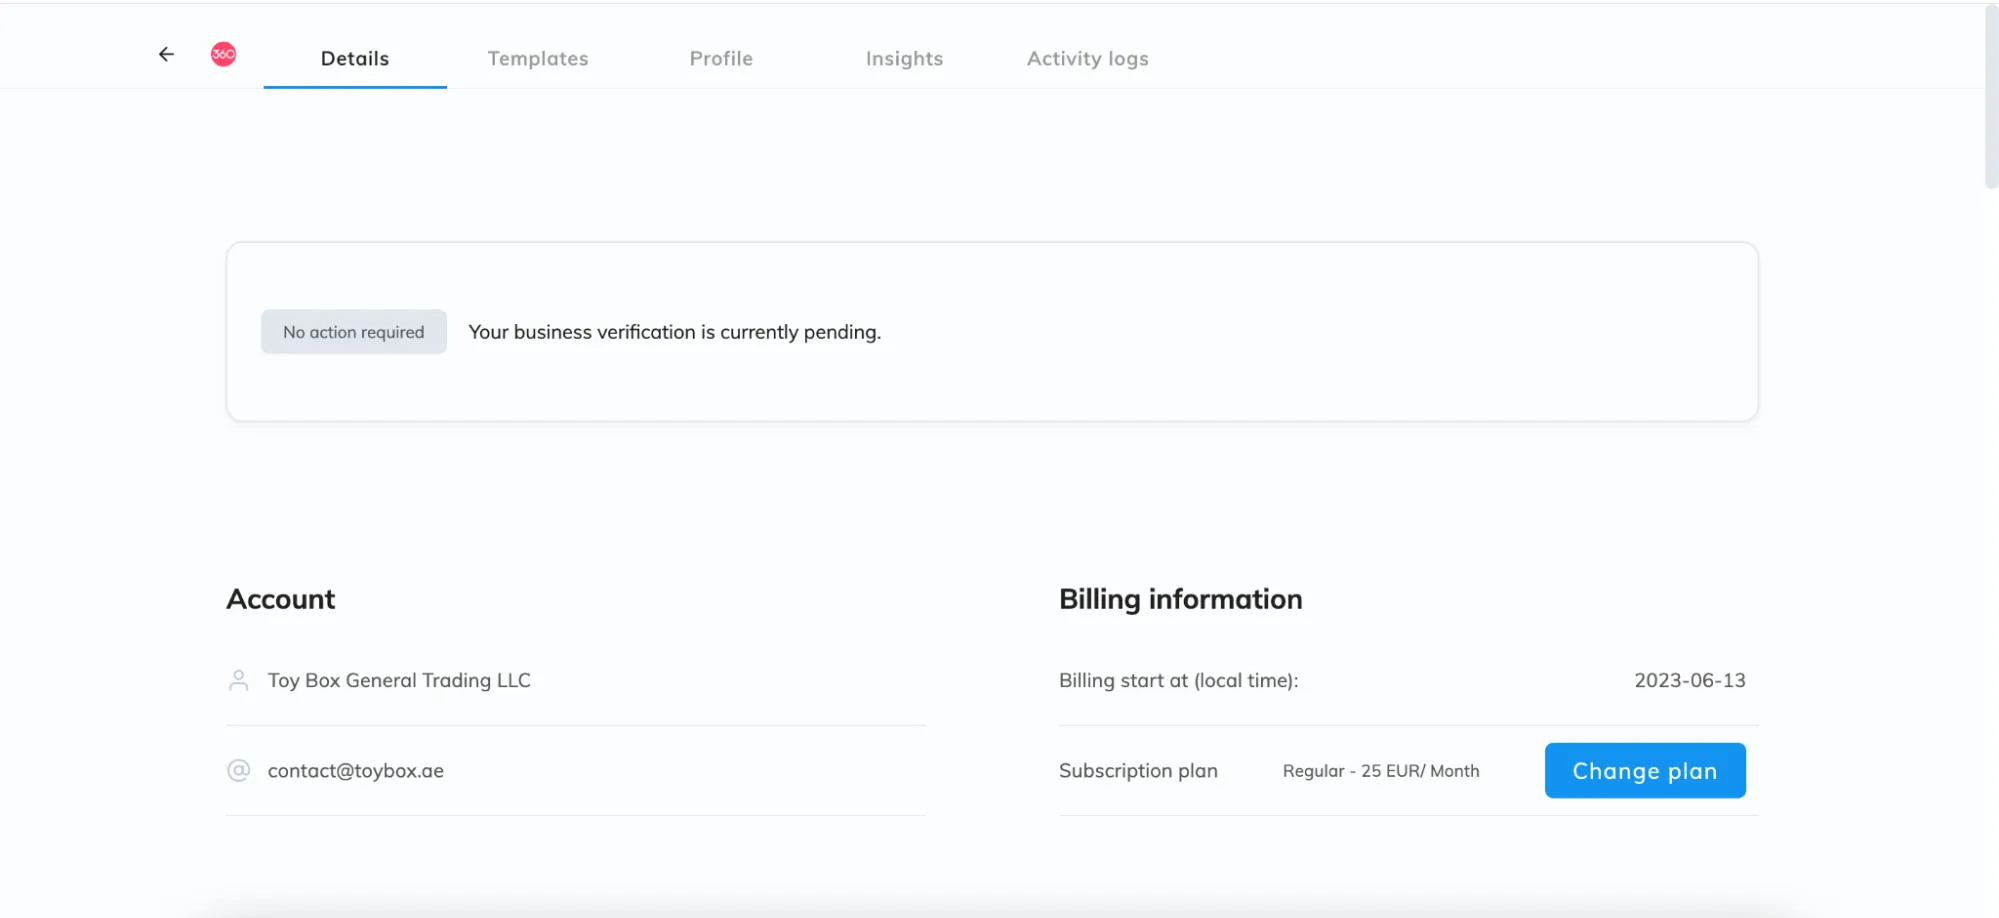Click the vertical page scrollbar thumb

point(1991,97)
